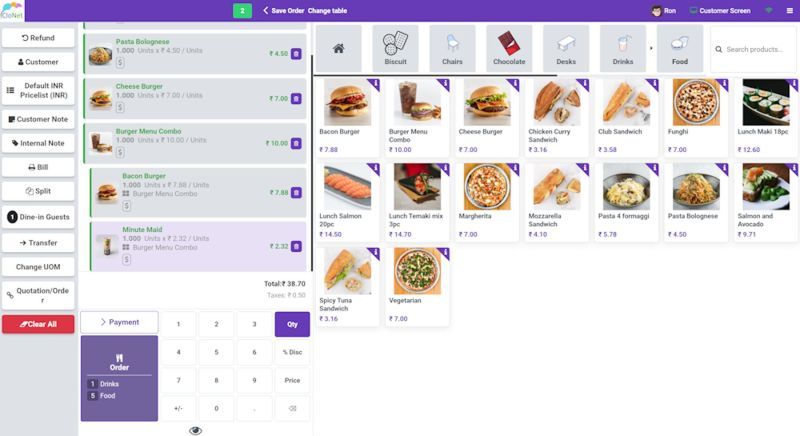
Task: Open the Default INR Pricelist selector
Action: click(x=38, y=90)
